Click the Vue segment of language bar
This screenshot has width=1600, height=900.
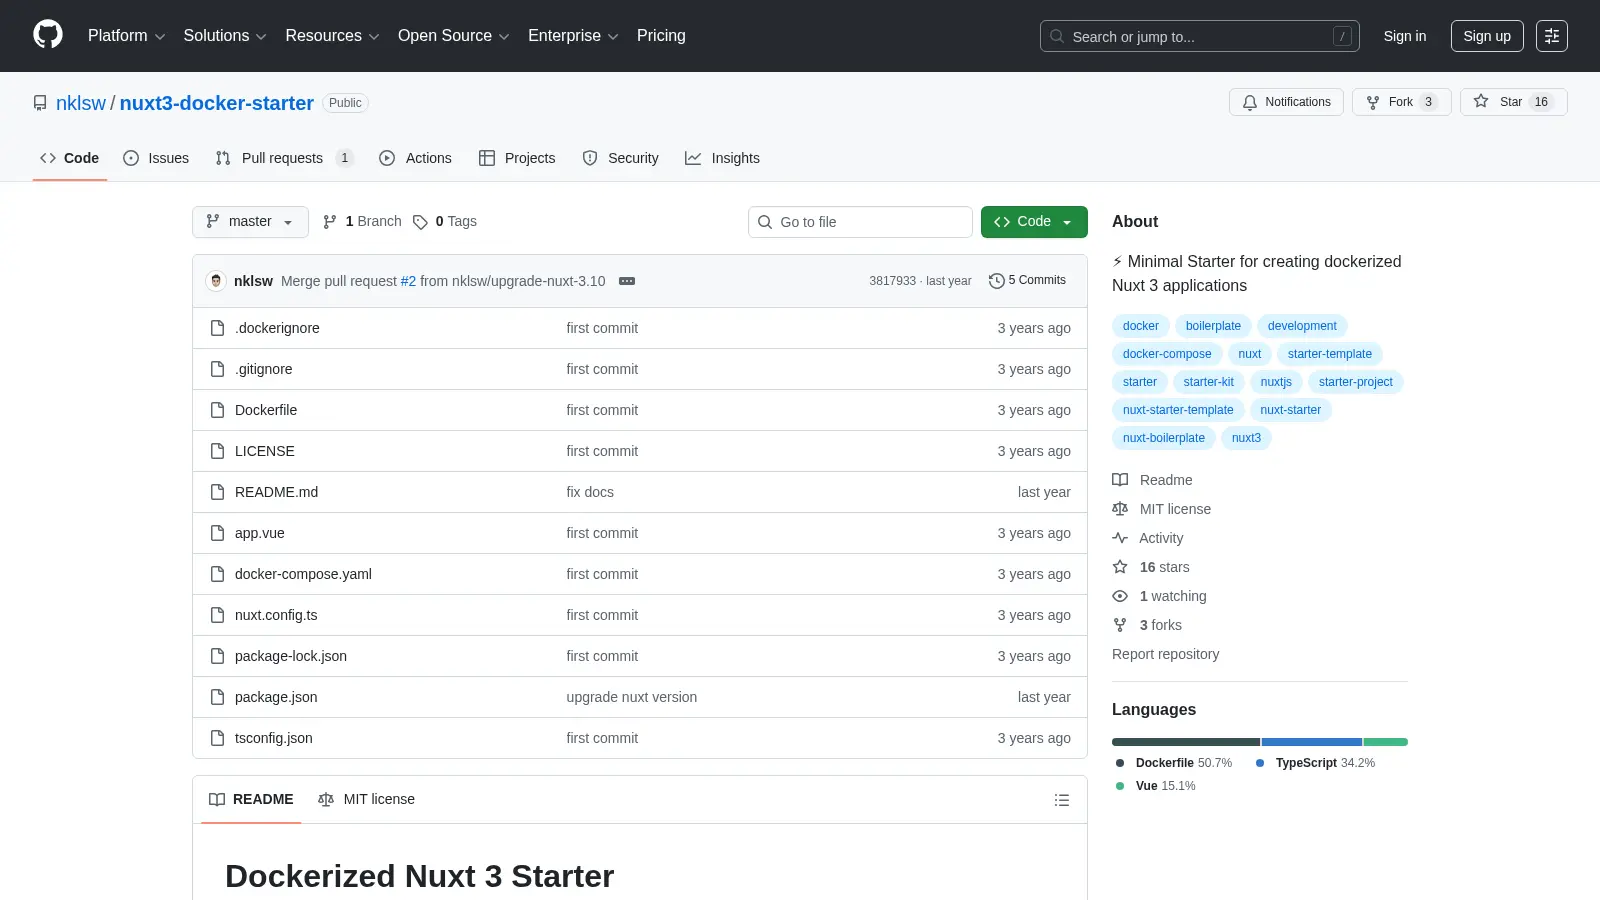point(1386,742)
